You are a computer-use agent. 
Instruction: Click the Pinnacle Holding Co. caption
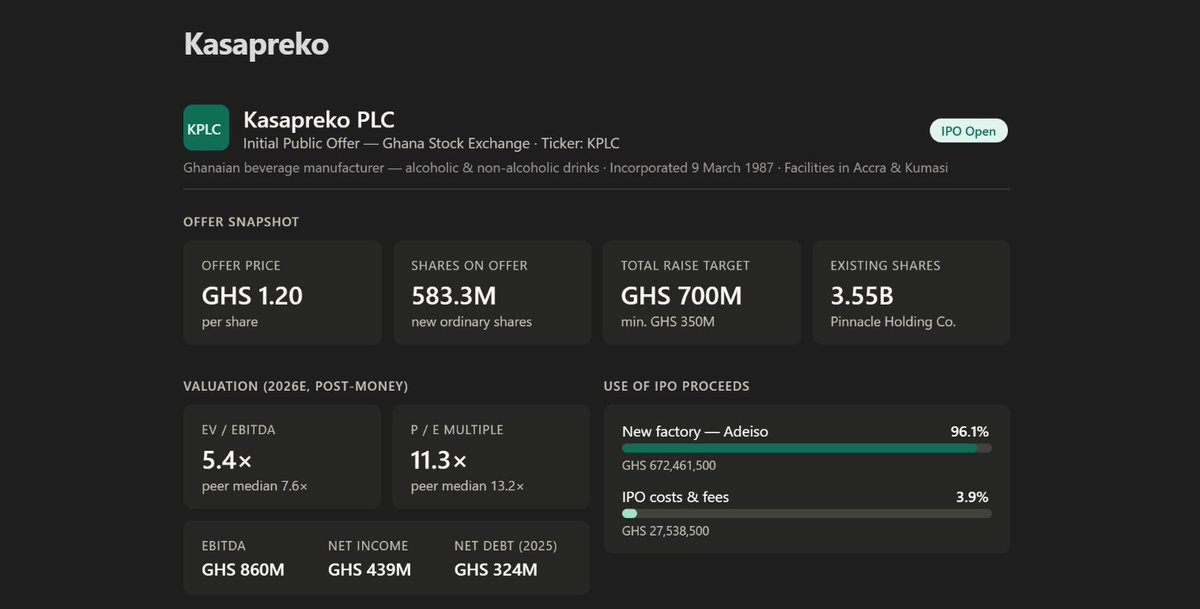coord(893,322)
